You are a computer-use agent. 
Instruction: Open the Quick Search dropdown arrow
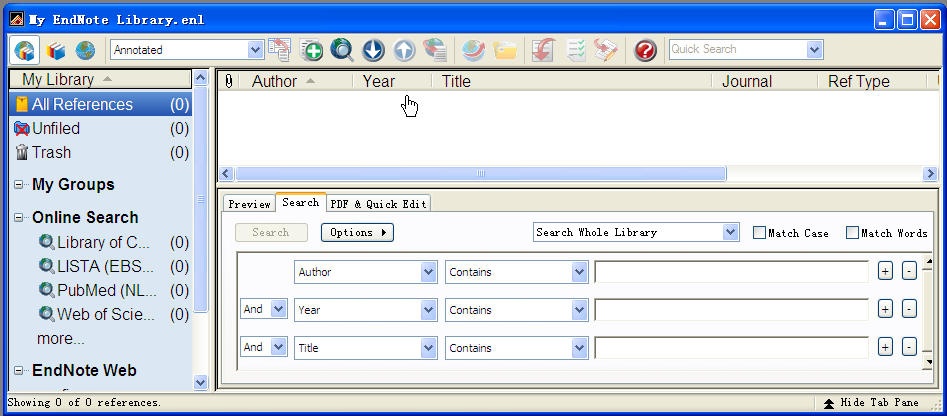pos(815,50)
